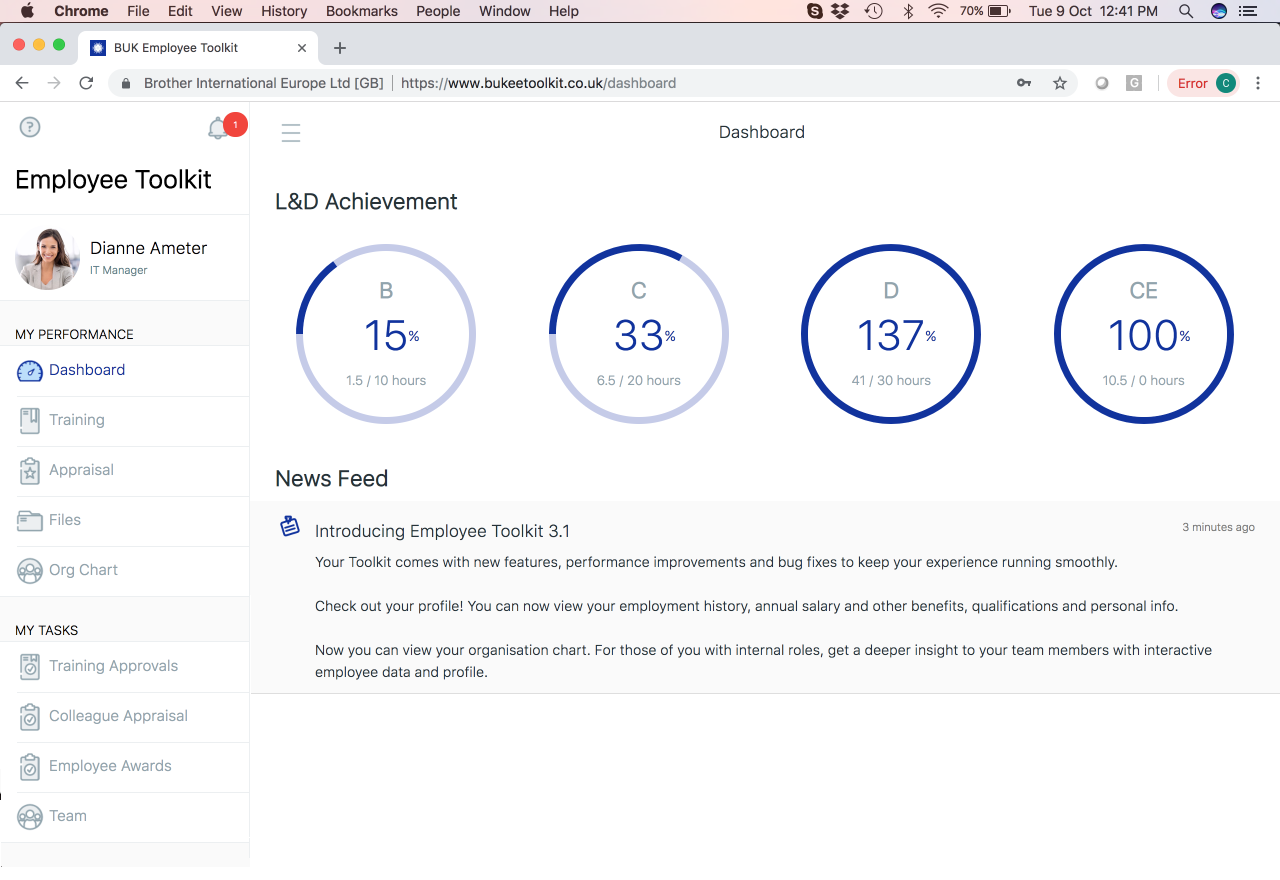Bookmark this page with the star
1280x880 pixels.
1060,83
